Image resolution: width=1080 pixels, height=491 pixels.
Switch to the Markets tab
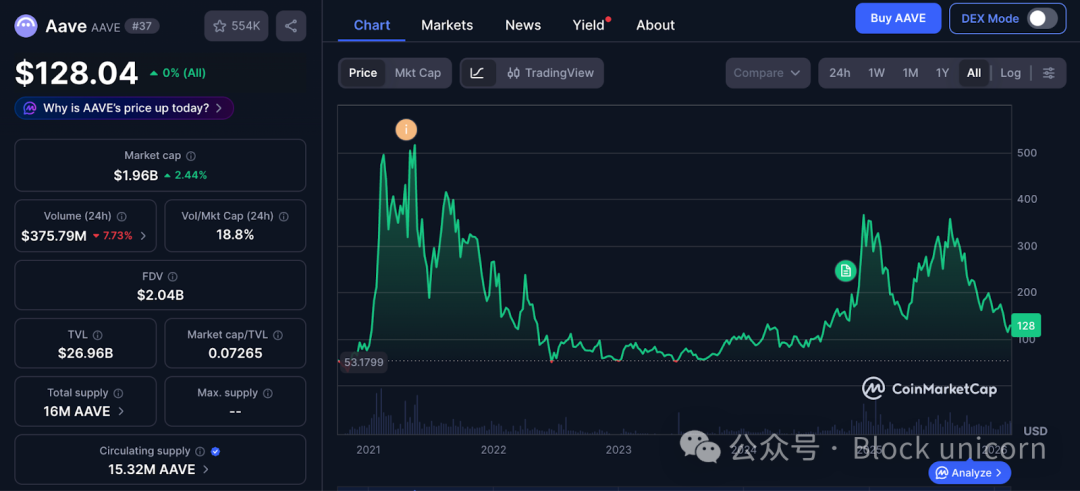coord(447,25)
